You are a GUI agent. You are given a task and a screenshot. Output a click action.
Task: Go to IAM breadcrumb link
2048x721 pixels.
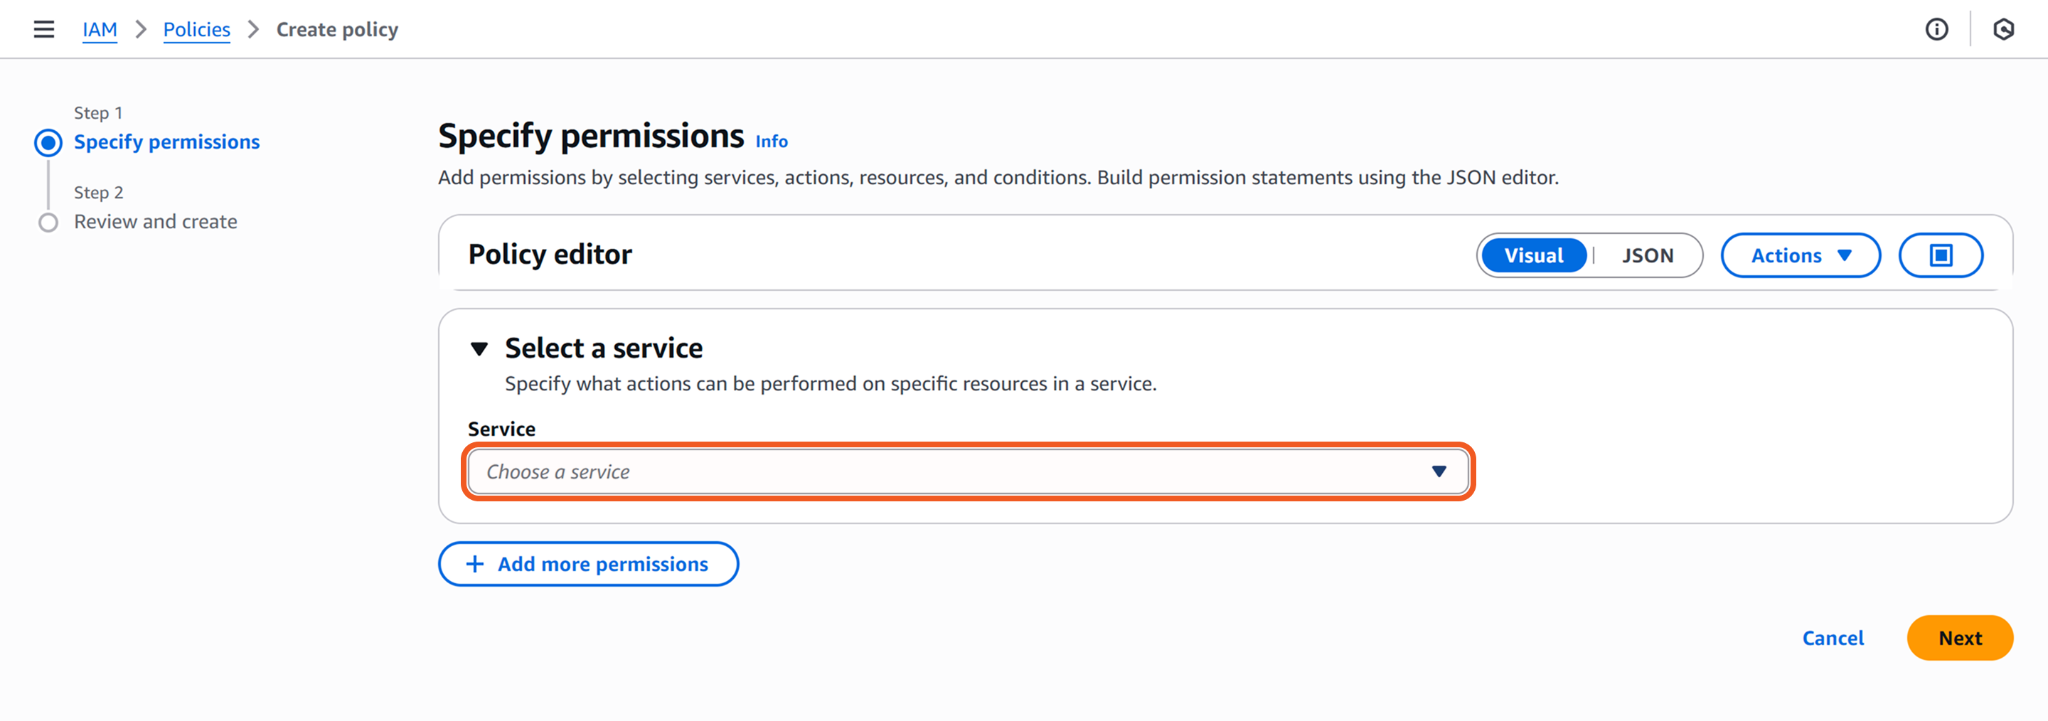click(x=100, y=30)
